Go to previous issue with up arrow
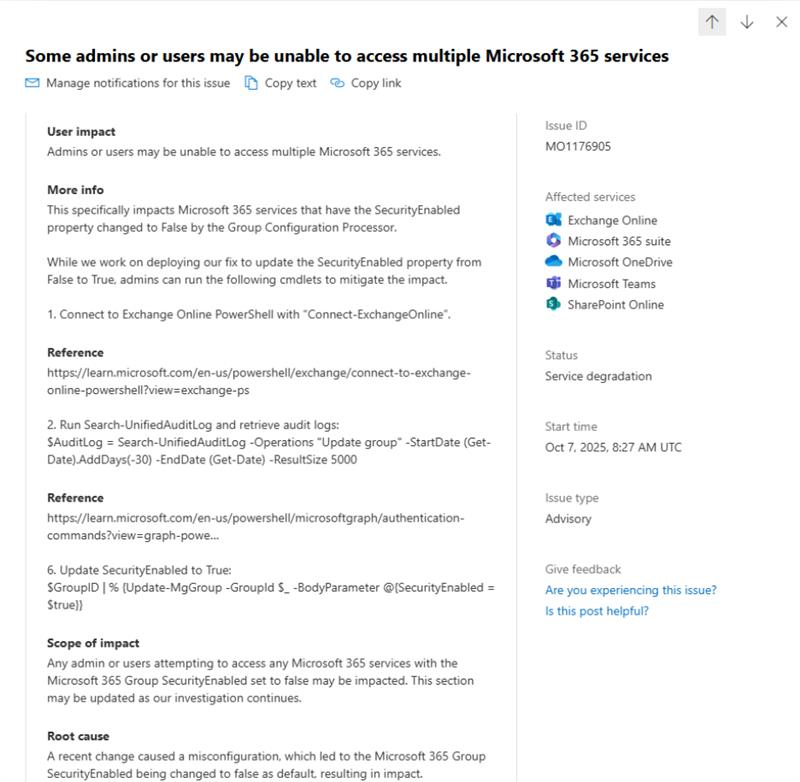The image size is (800, 782). (x=712, y=22)
